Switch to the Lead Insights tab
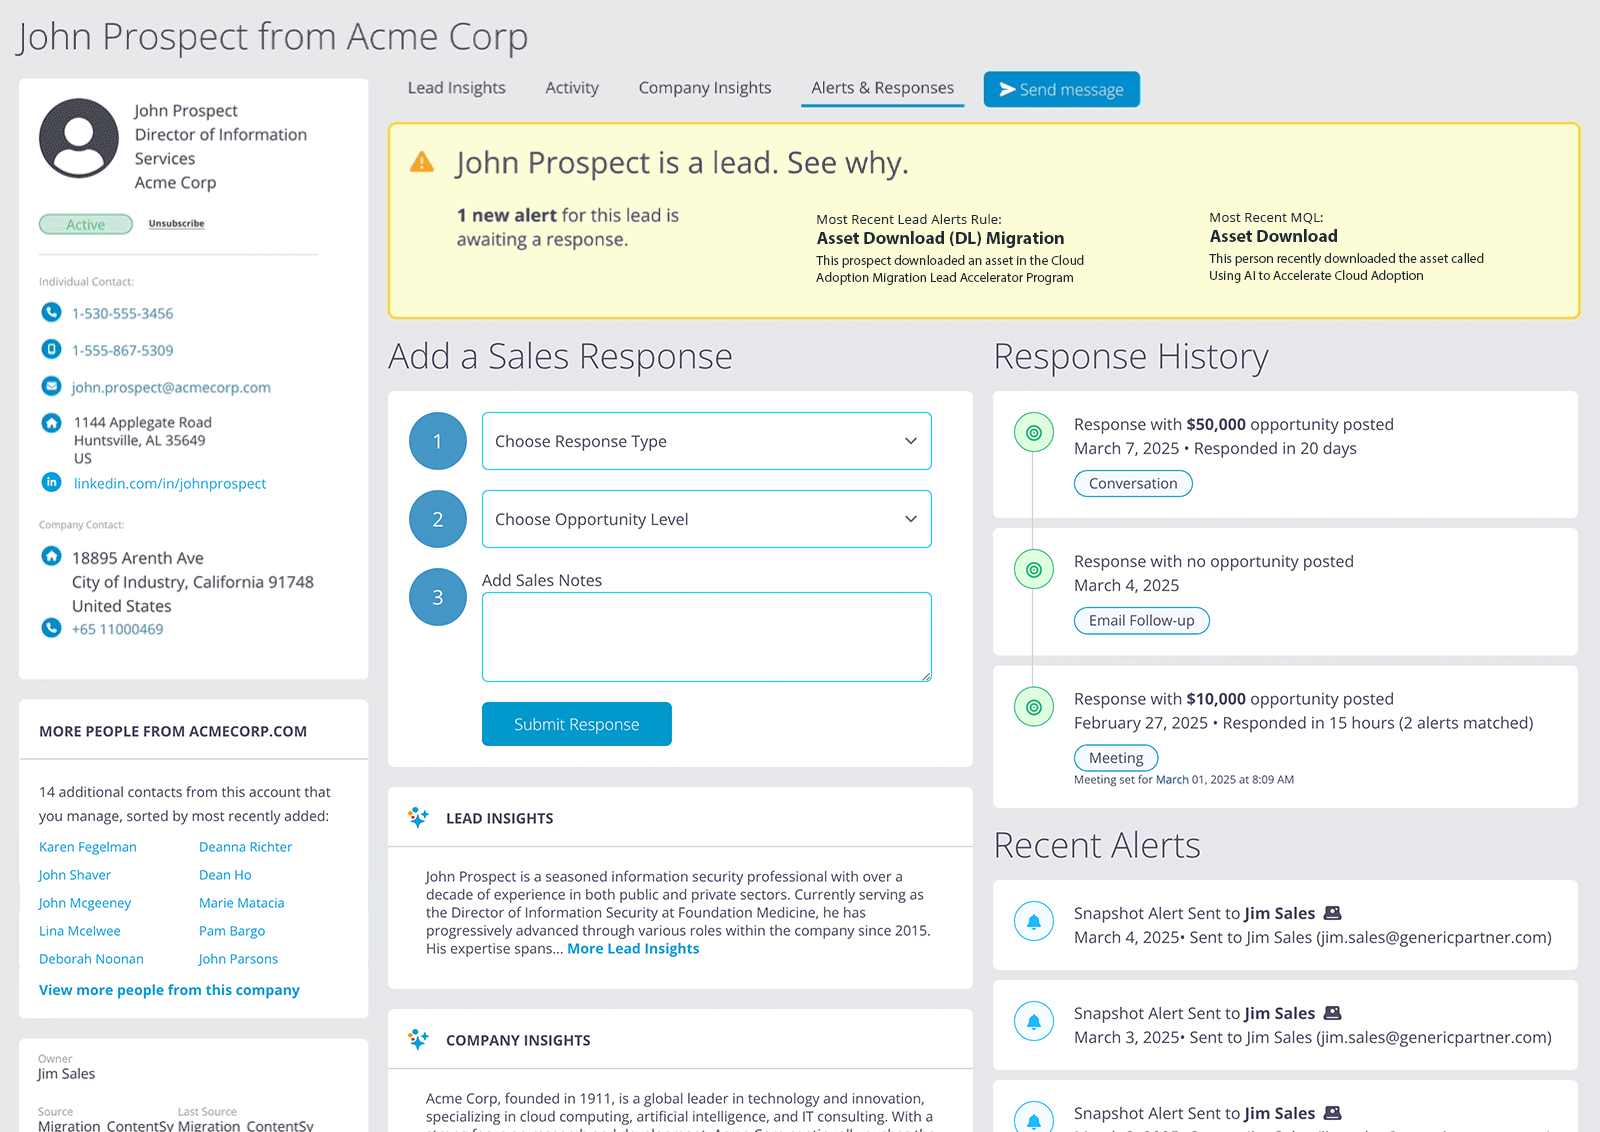1600x1132 pixels. click(456, 88)
